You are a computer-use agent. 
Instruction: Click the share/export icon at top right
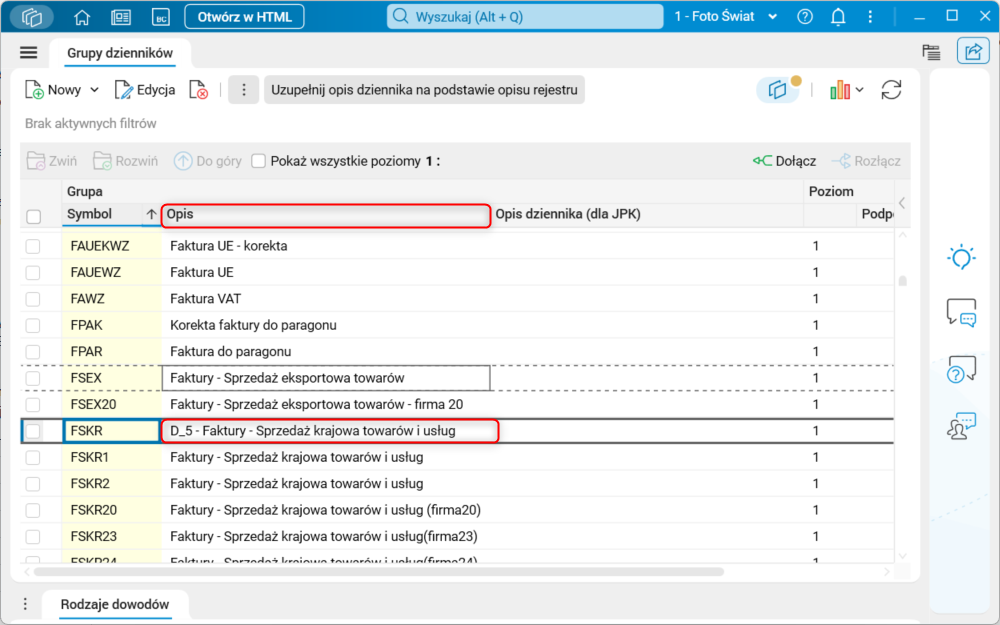pyautogui.click(x=973, y=52)
